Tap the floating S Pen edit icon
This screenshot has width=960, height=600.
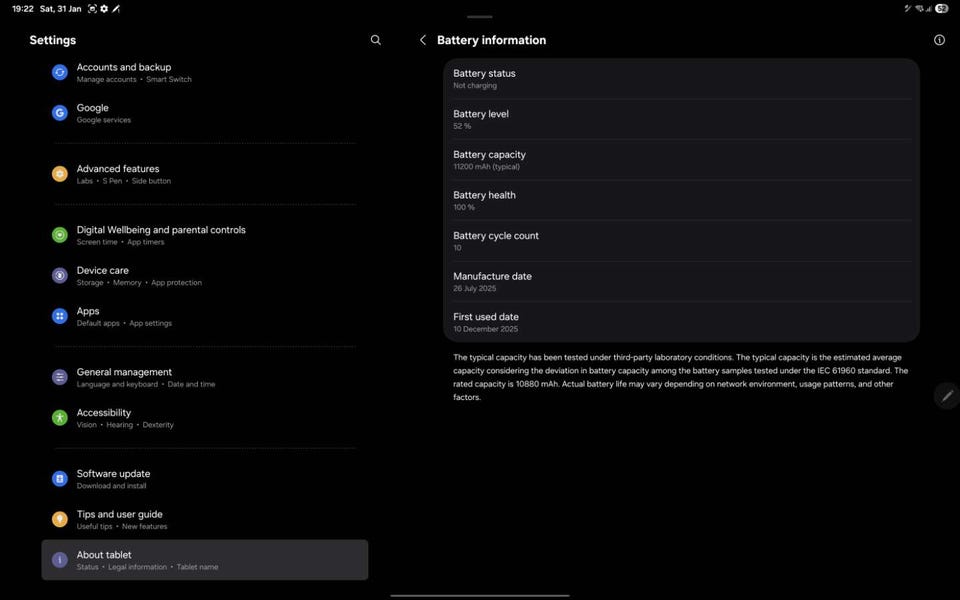point(946,396)
